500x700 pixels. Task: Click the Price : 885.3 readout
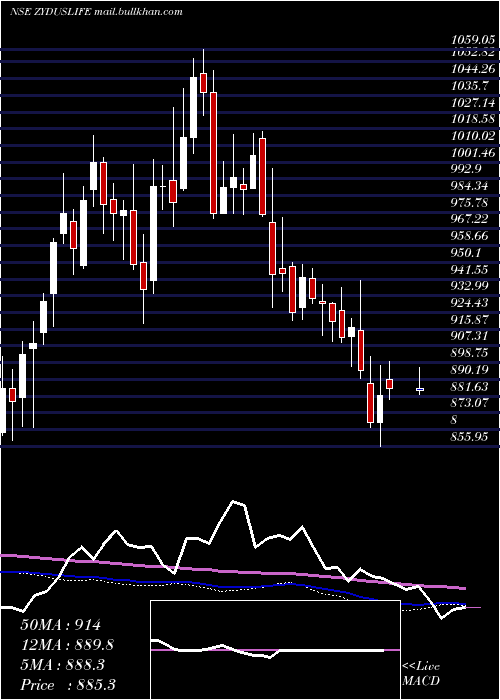(68, 685)
